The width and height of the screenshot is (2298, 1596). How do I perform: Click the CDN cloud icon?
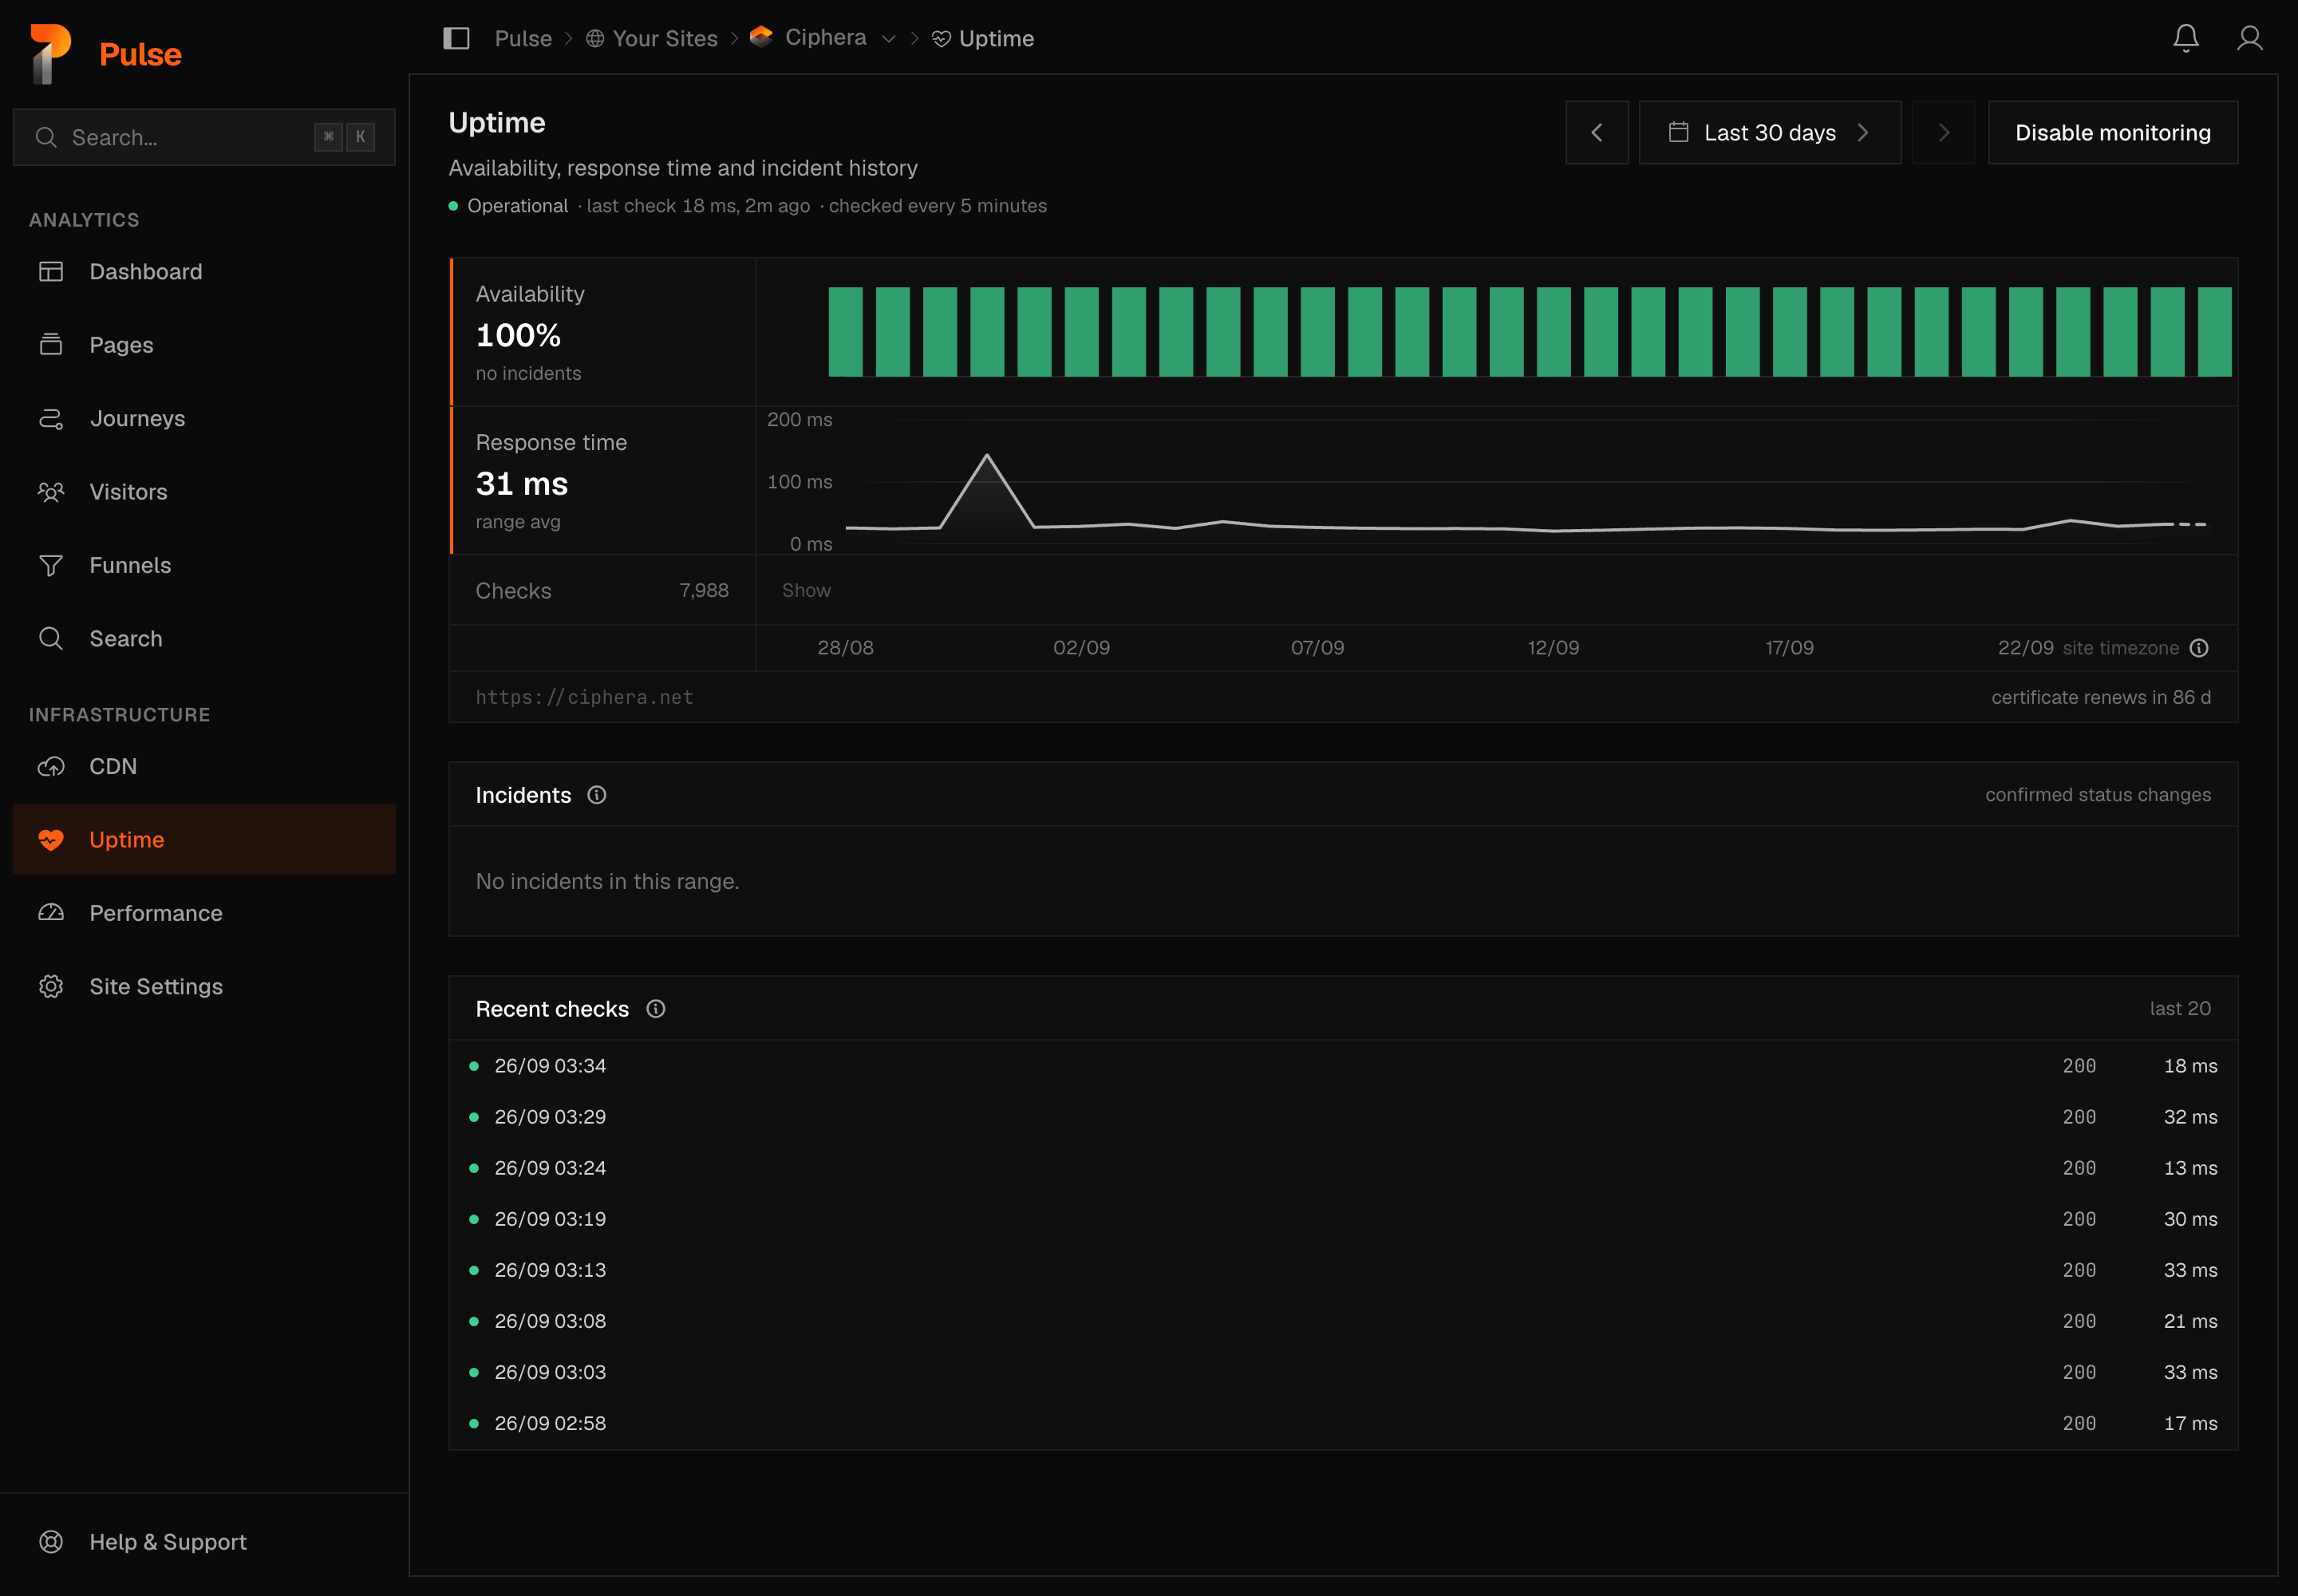pos(51,766)
